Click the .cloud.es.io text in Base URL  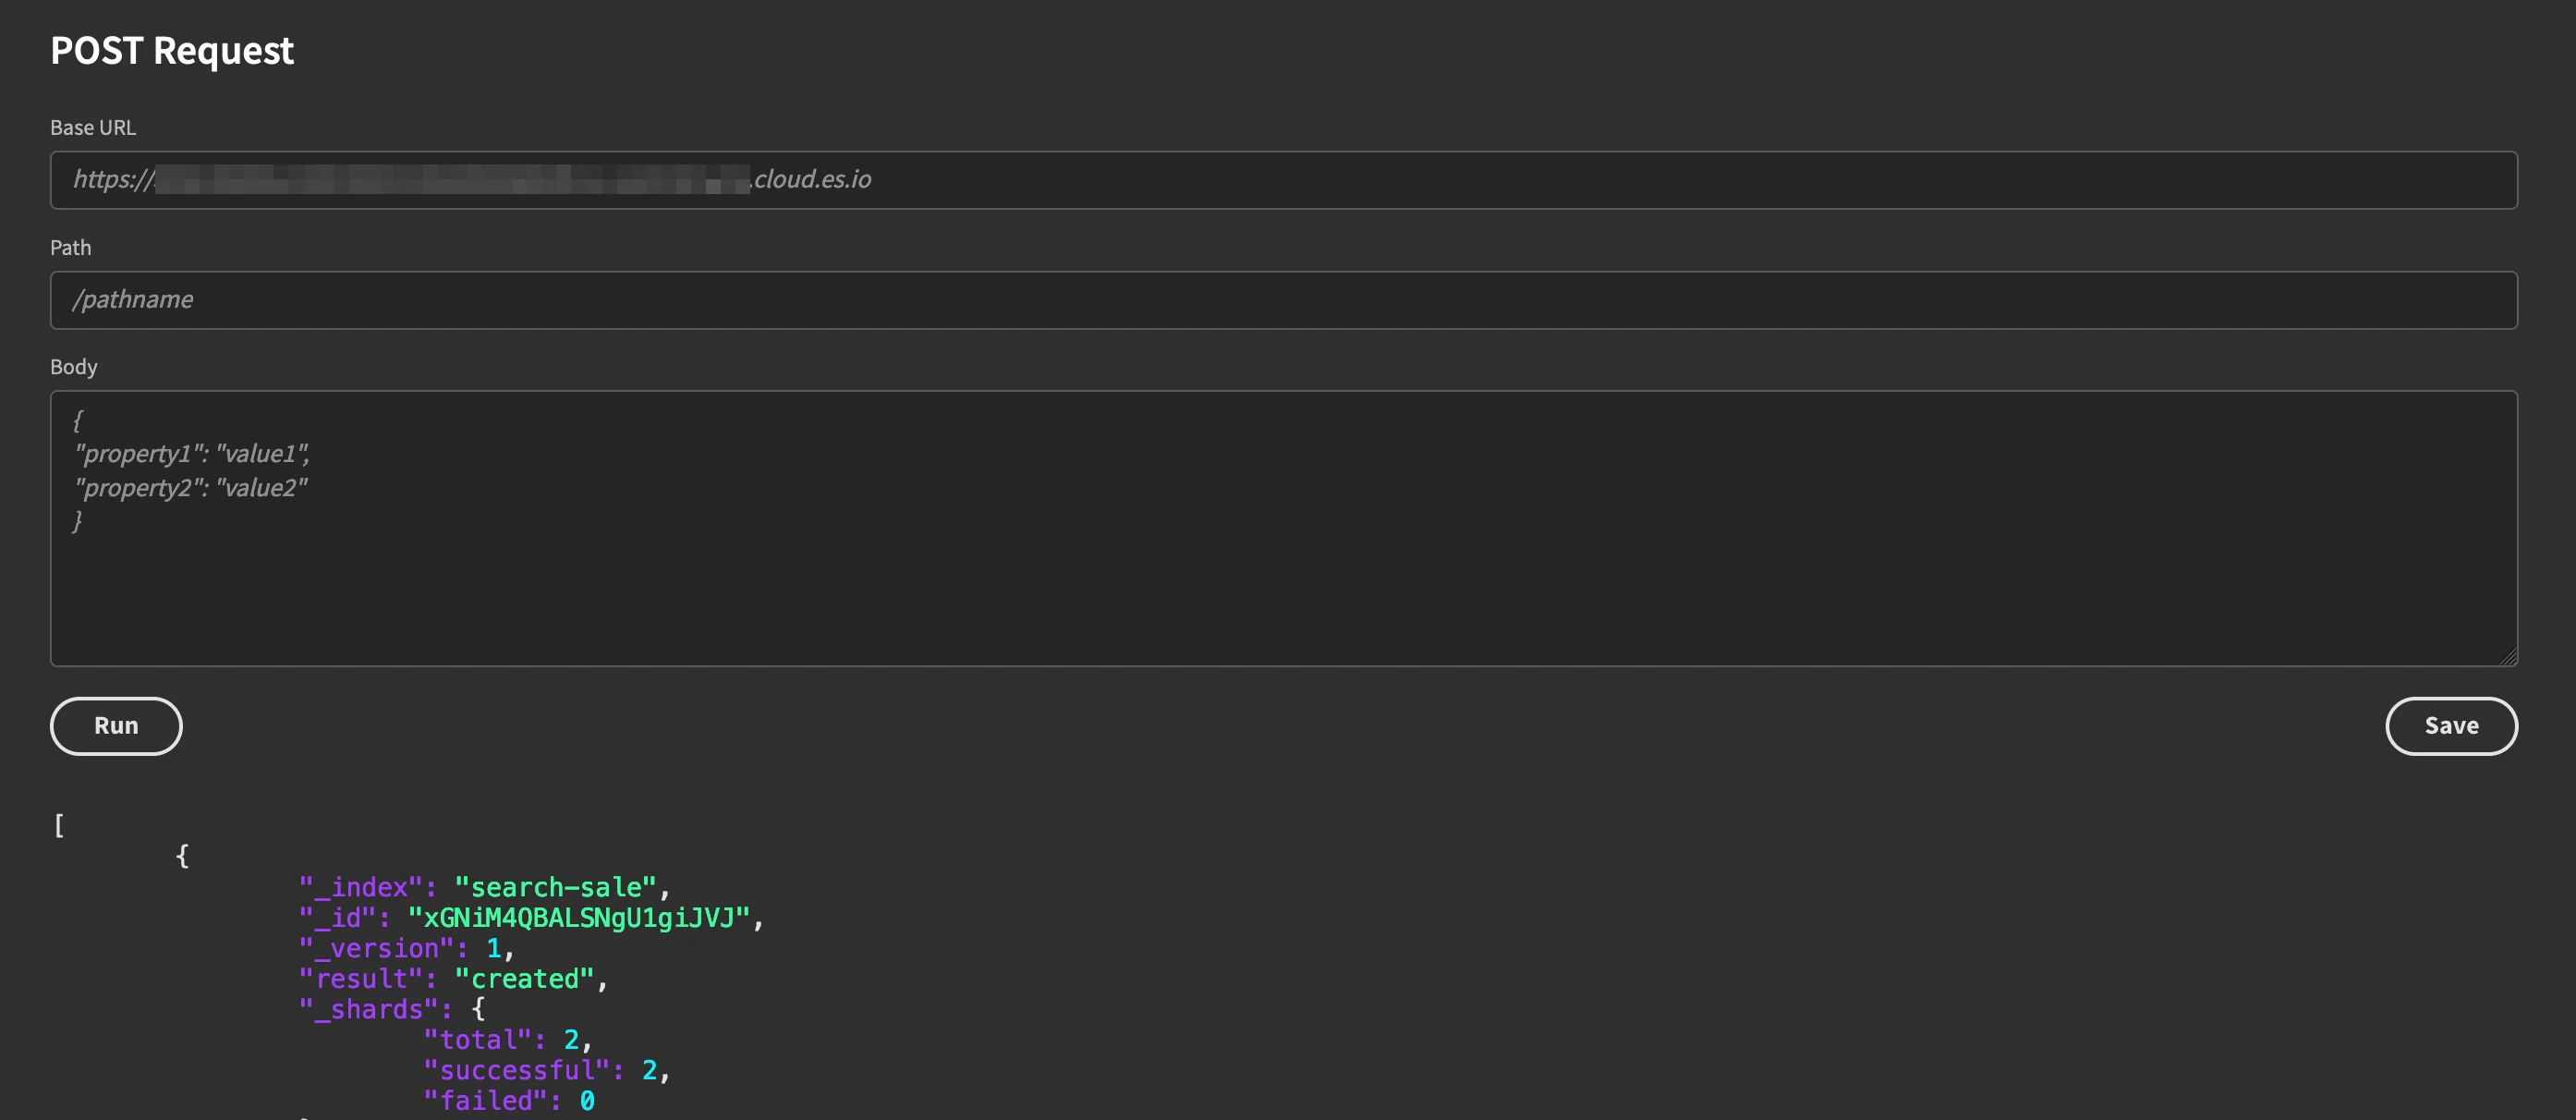click(811, 179)
